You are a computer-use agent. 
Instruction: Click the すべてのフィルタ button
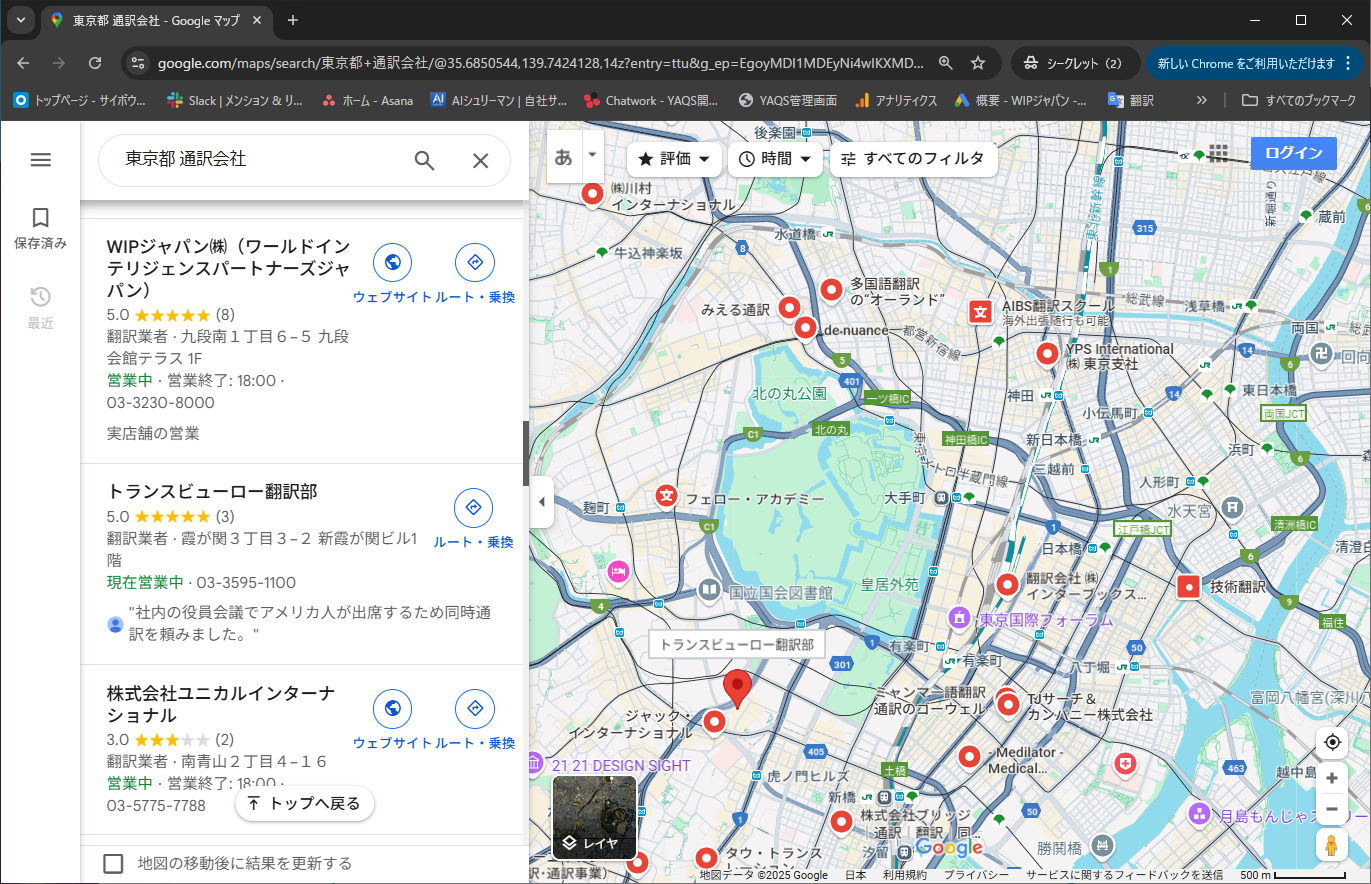(913, 159)
